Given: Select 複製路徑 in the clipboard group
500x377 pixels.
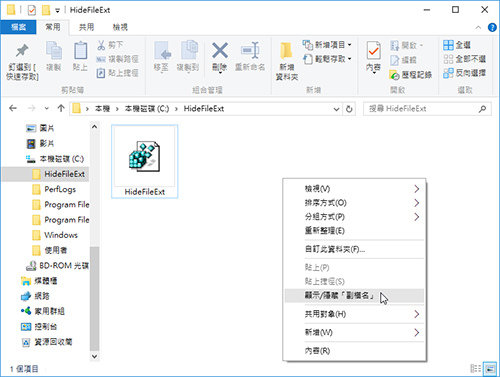Looking at the screenshot, I should tap(117, 59).
